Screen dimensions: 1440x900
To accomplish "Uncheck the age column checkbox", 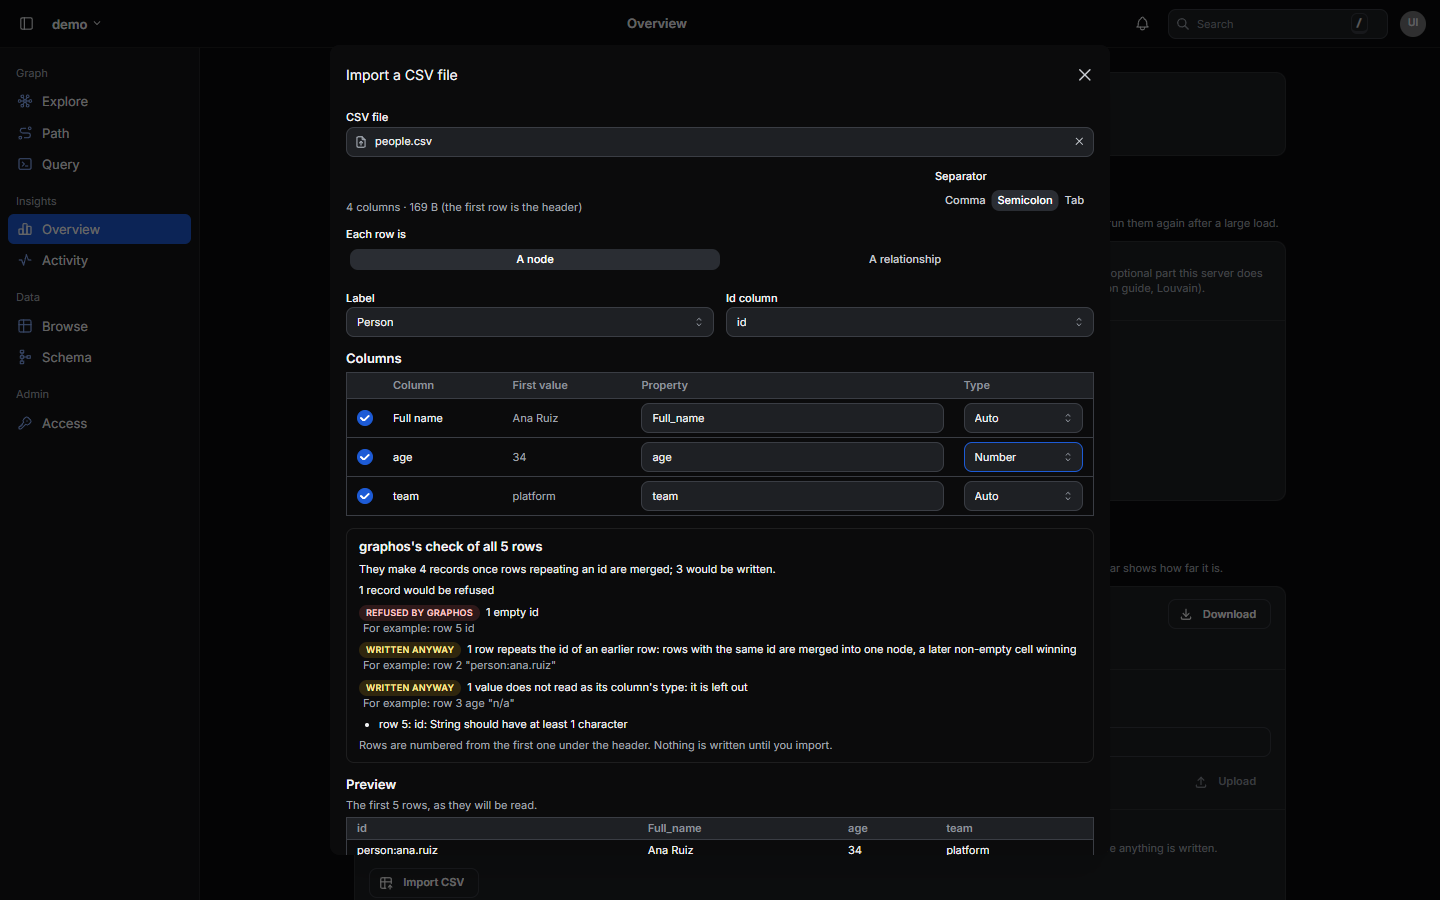I will 365,457.
